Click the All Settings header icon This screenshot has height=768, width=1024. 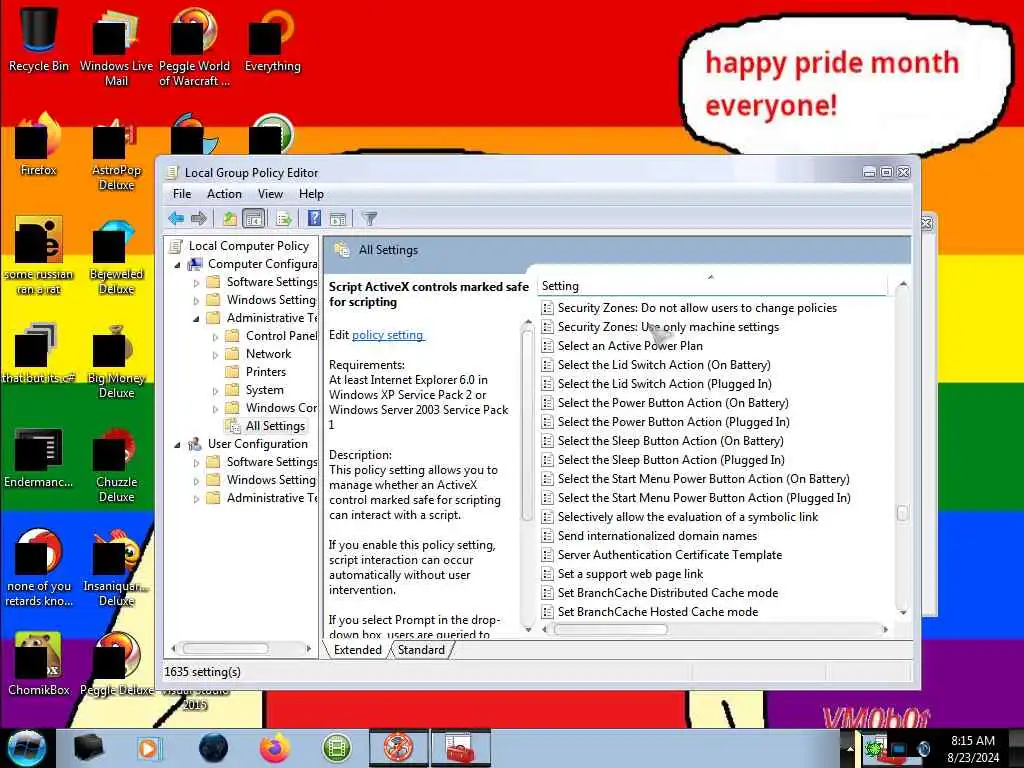pos(342,249)
